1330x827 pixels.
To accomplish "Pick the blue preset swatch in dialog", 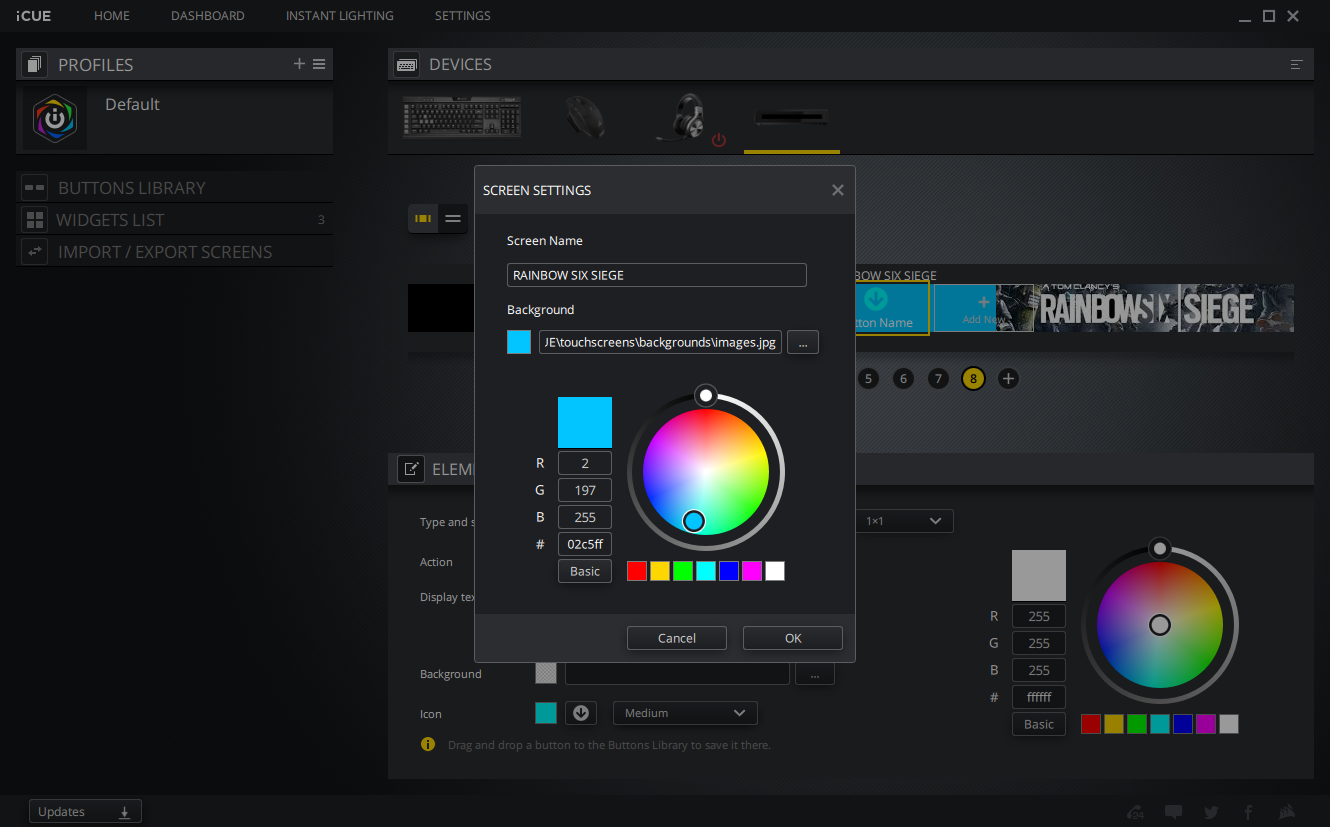I will tap(729, 571).
